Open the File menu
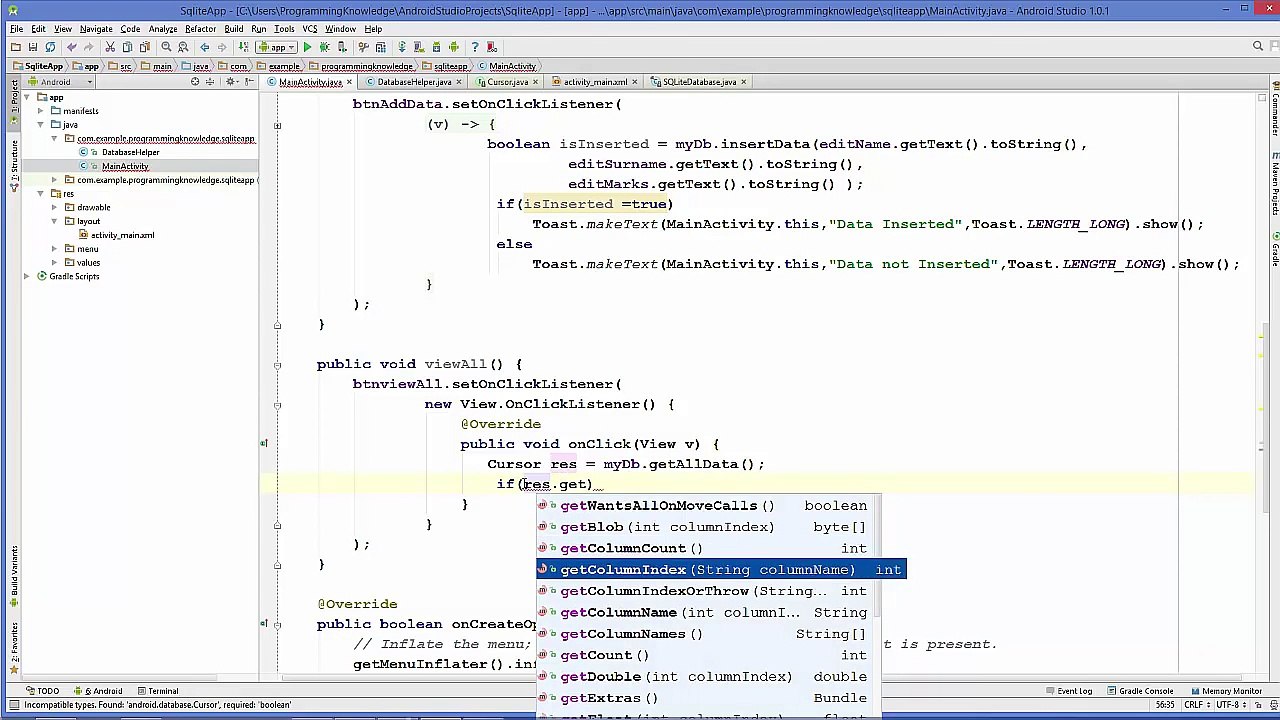The image size is (1280, 720). [17, 29]
